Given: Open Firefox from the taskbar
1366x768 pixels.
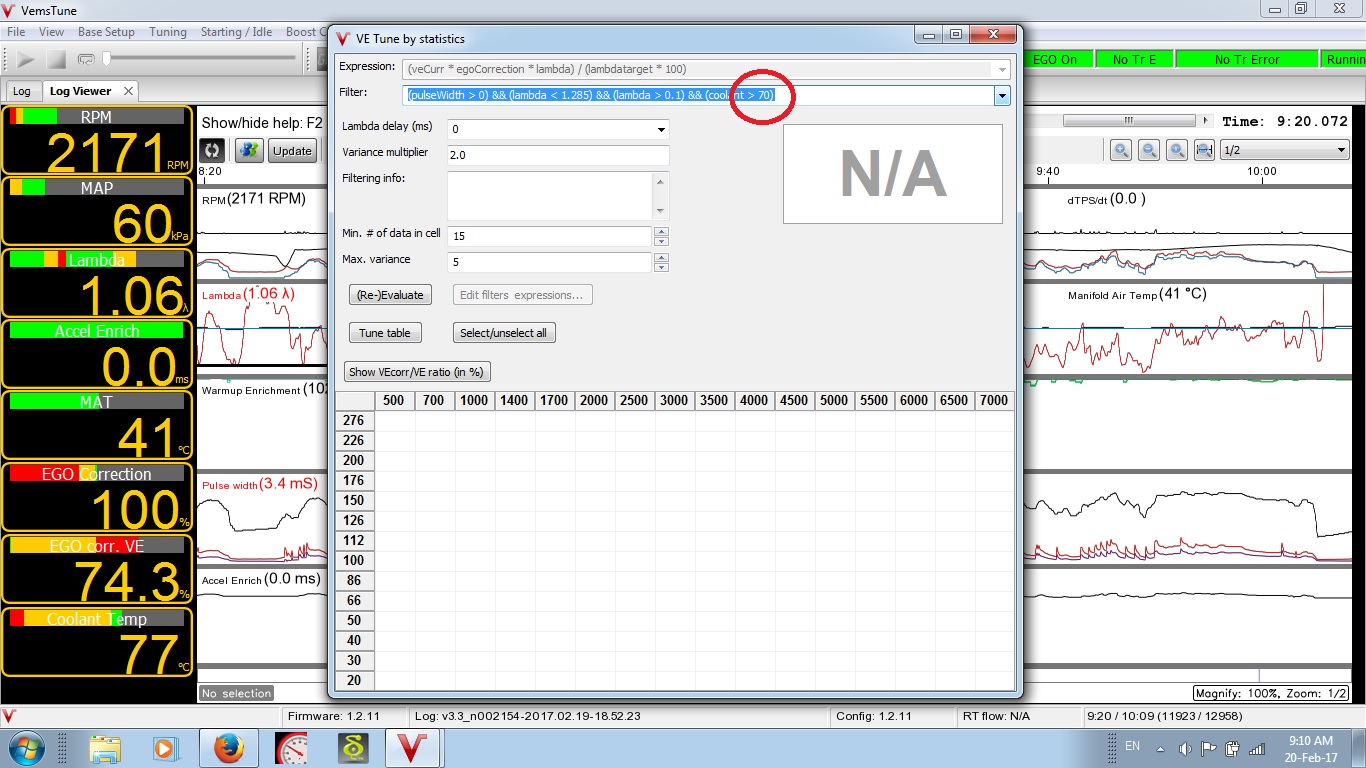Looking at the screenshot, I should [228, 748].
